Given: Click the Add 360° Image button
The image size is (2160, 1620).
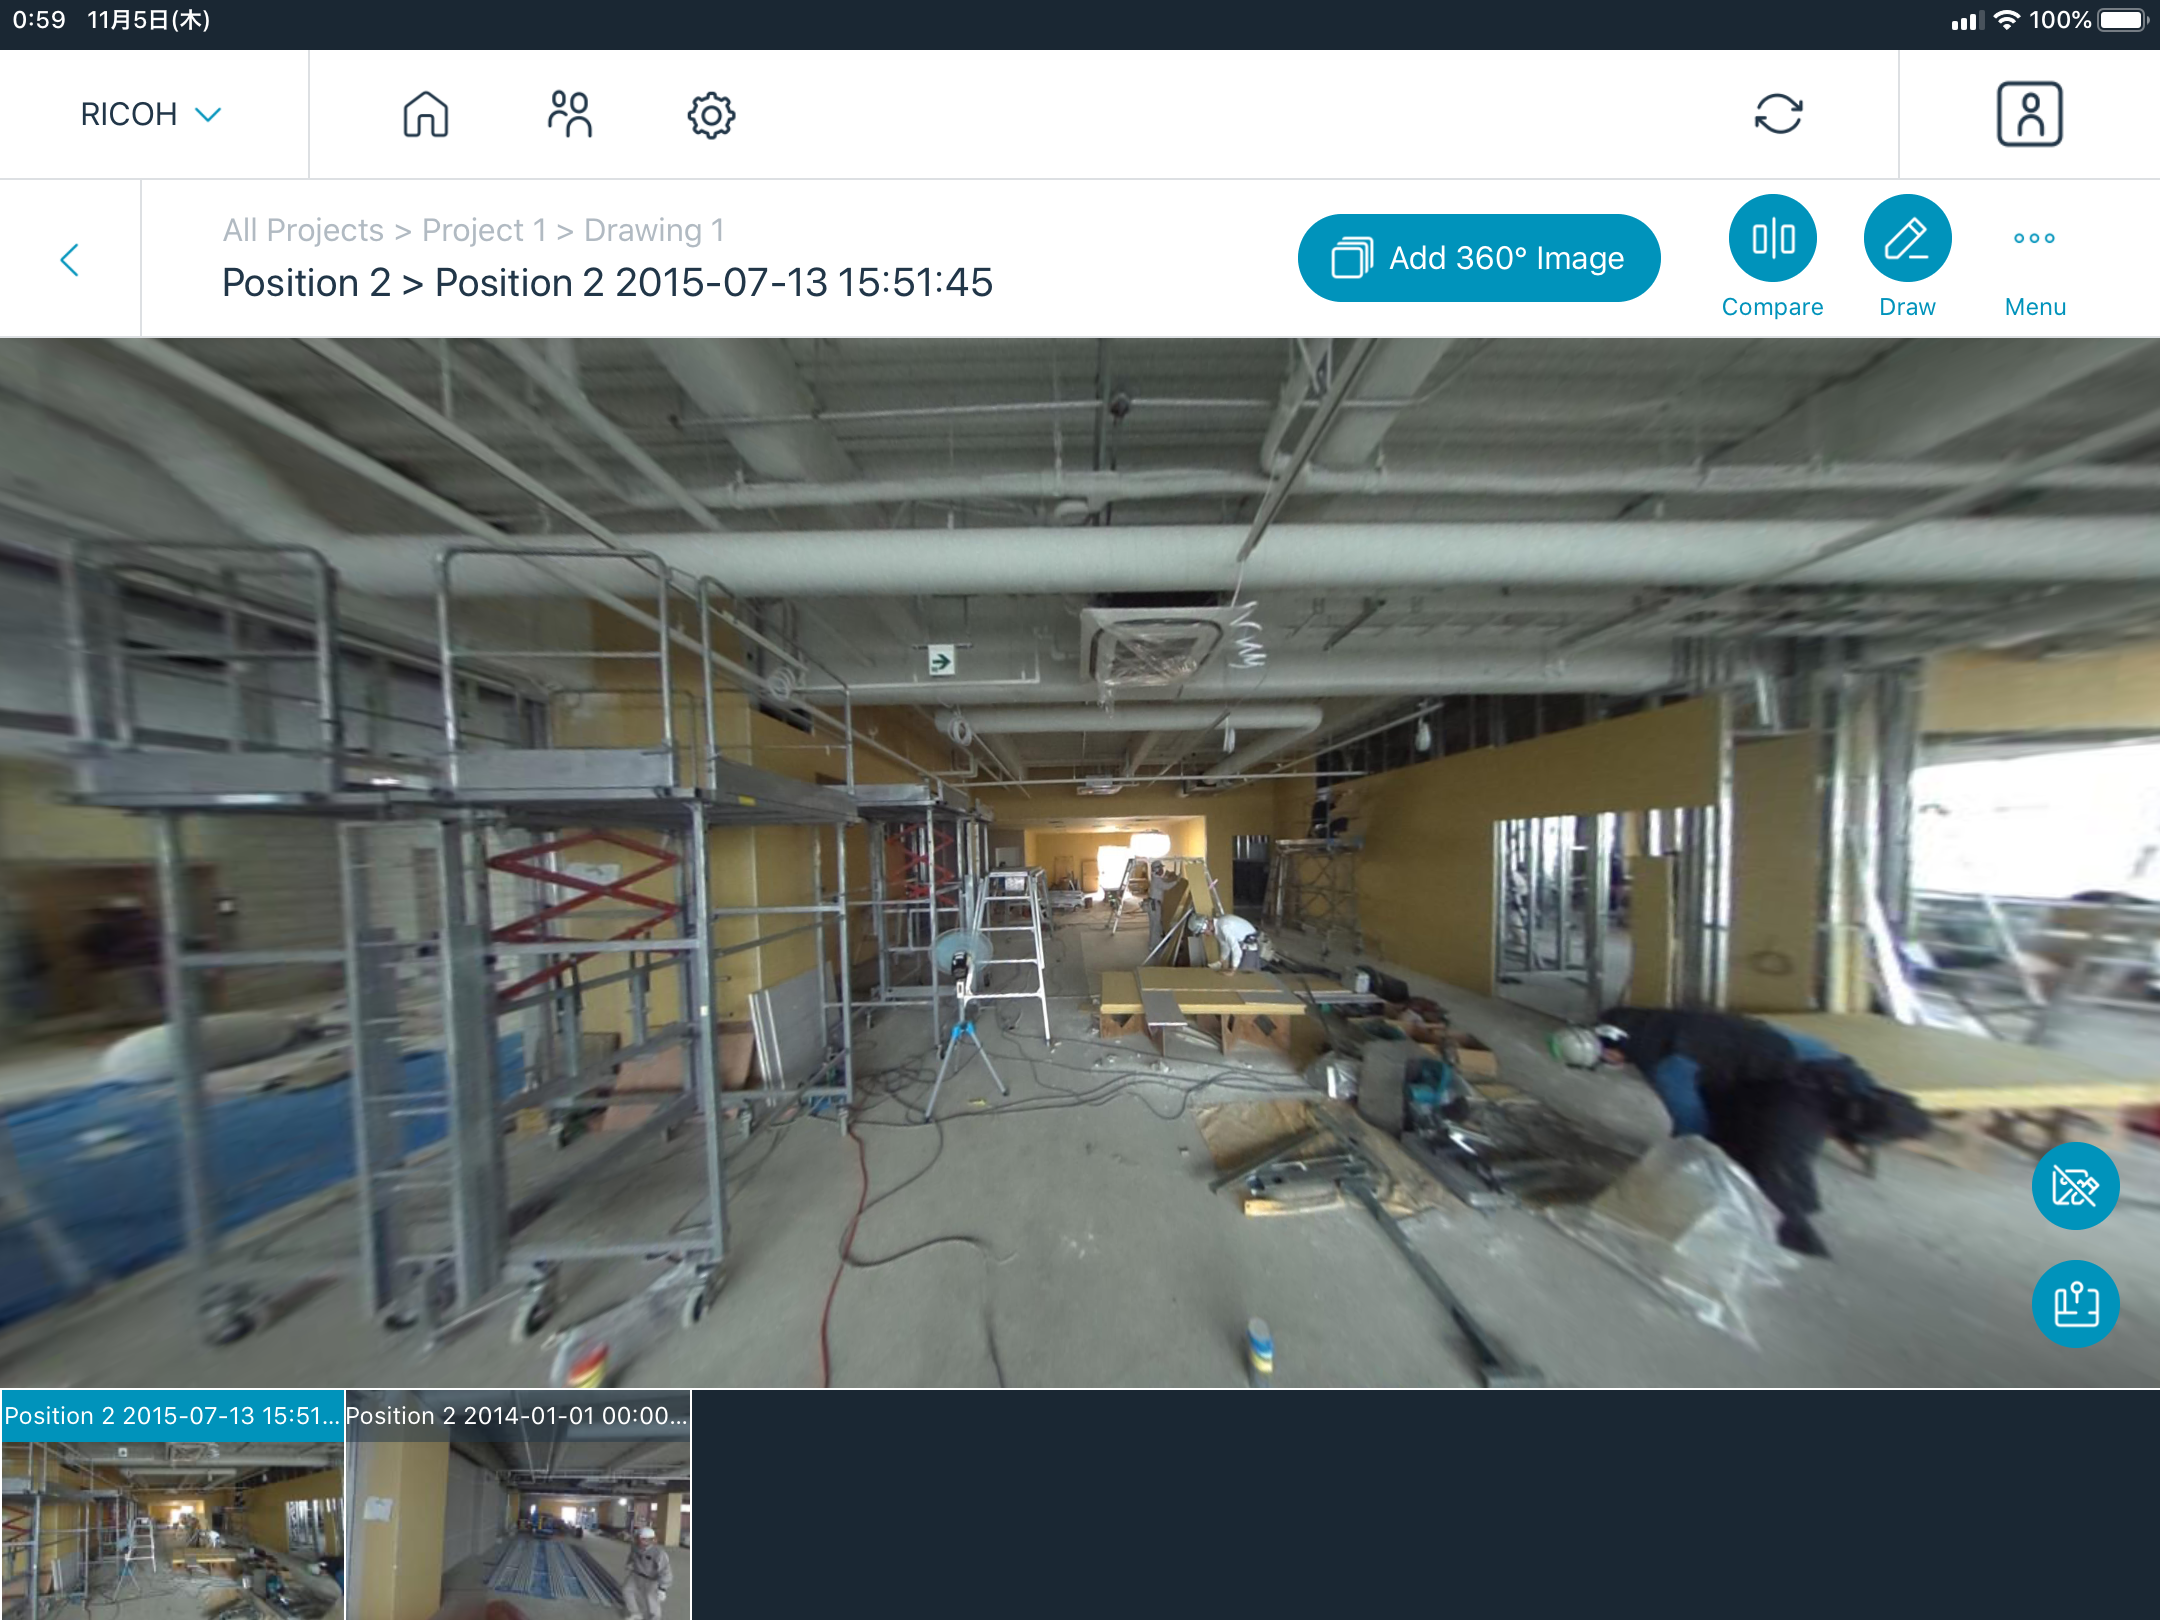Looking at the screenshot, I should point(1479,258).
